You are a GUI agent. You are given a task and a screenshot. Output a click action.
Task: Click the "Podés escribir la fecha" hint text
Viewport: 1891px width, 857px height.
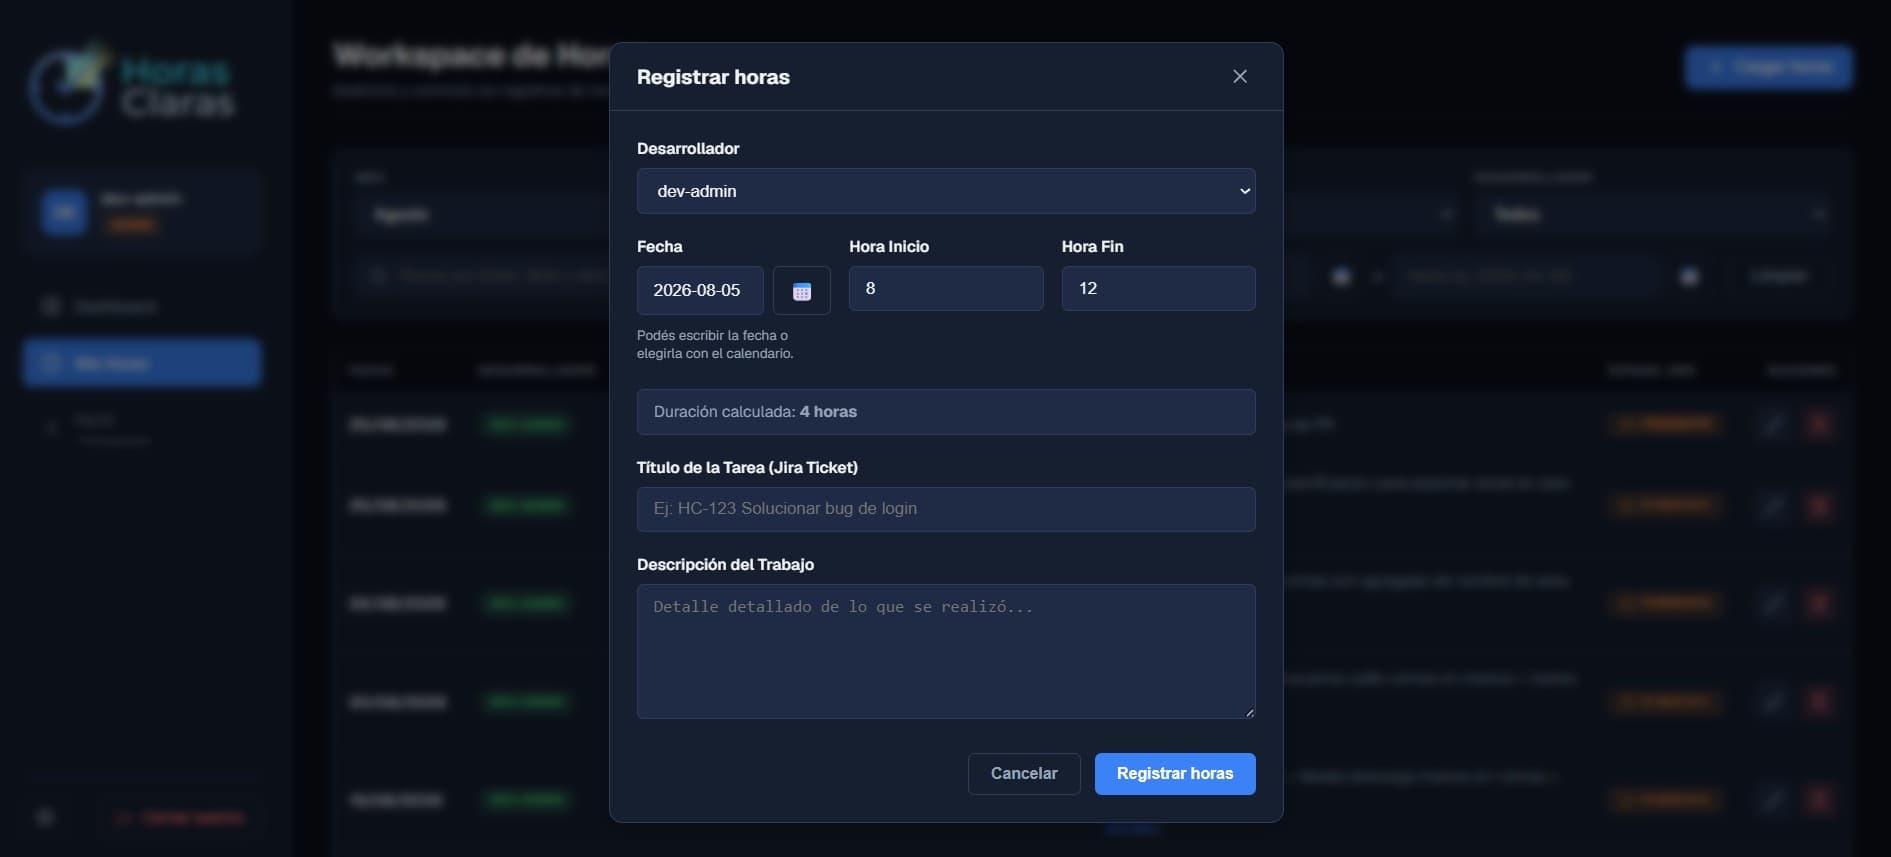tap(715, 344)
